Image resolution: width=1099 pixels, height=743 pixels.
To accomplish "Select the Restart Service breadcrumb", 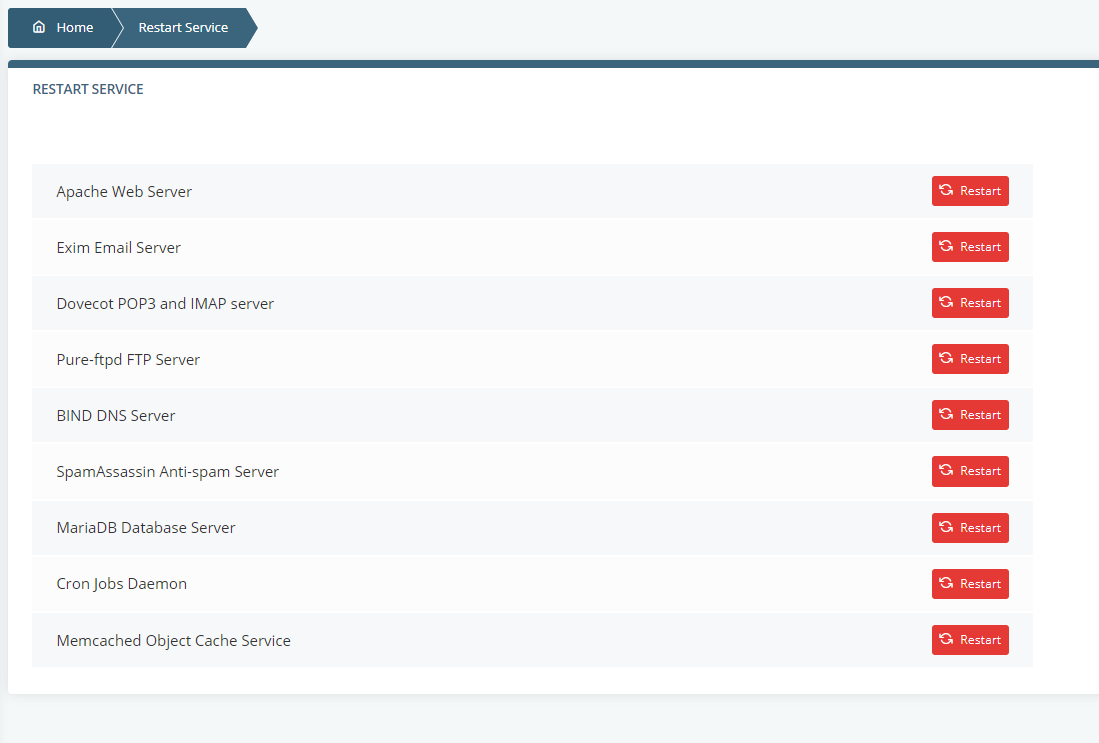I will click(183, 27).
